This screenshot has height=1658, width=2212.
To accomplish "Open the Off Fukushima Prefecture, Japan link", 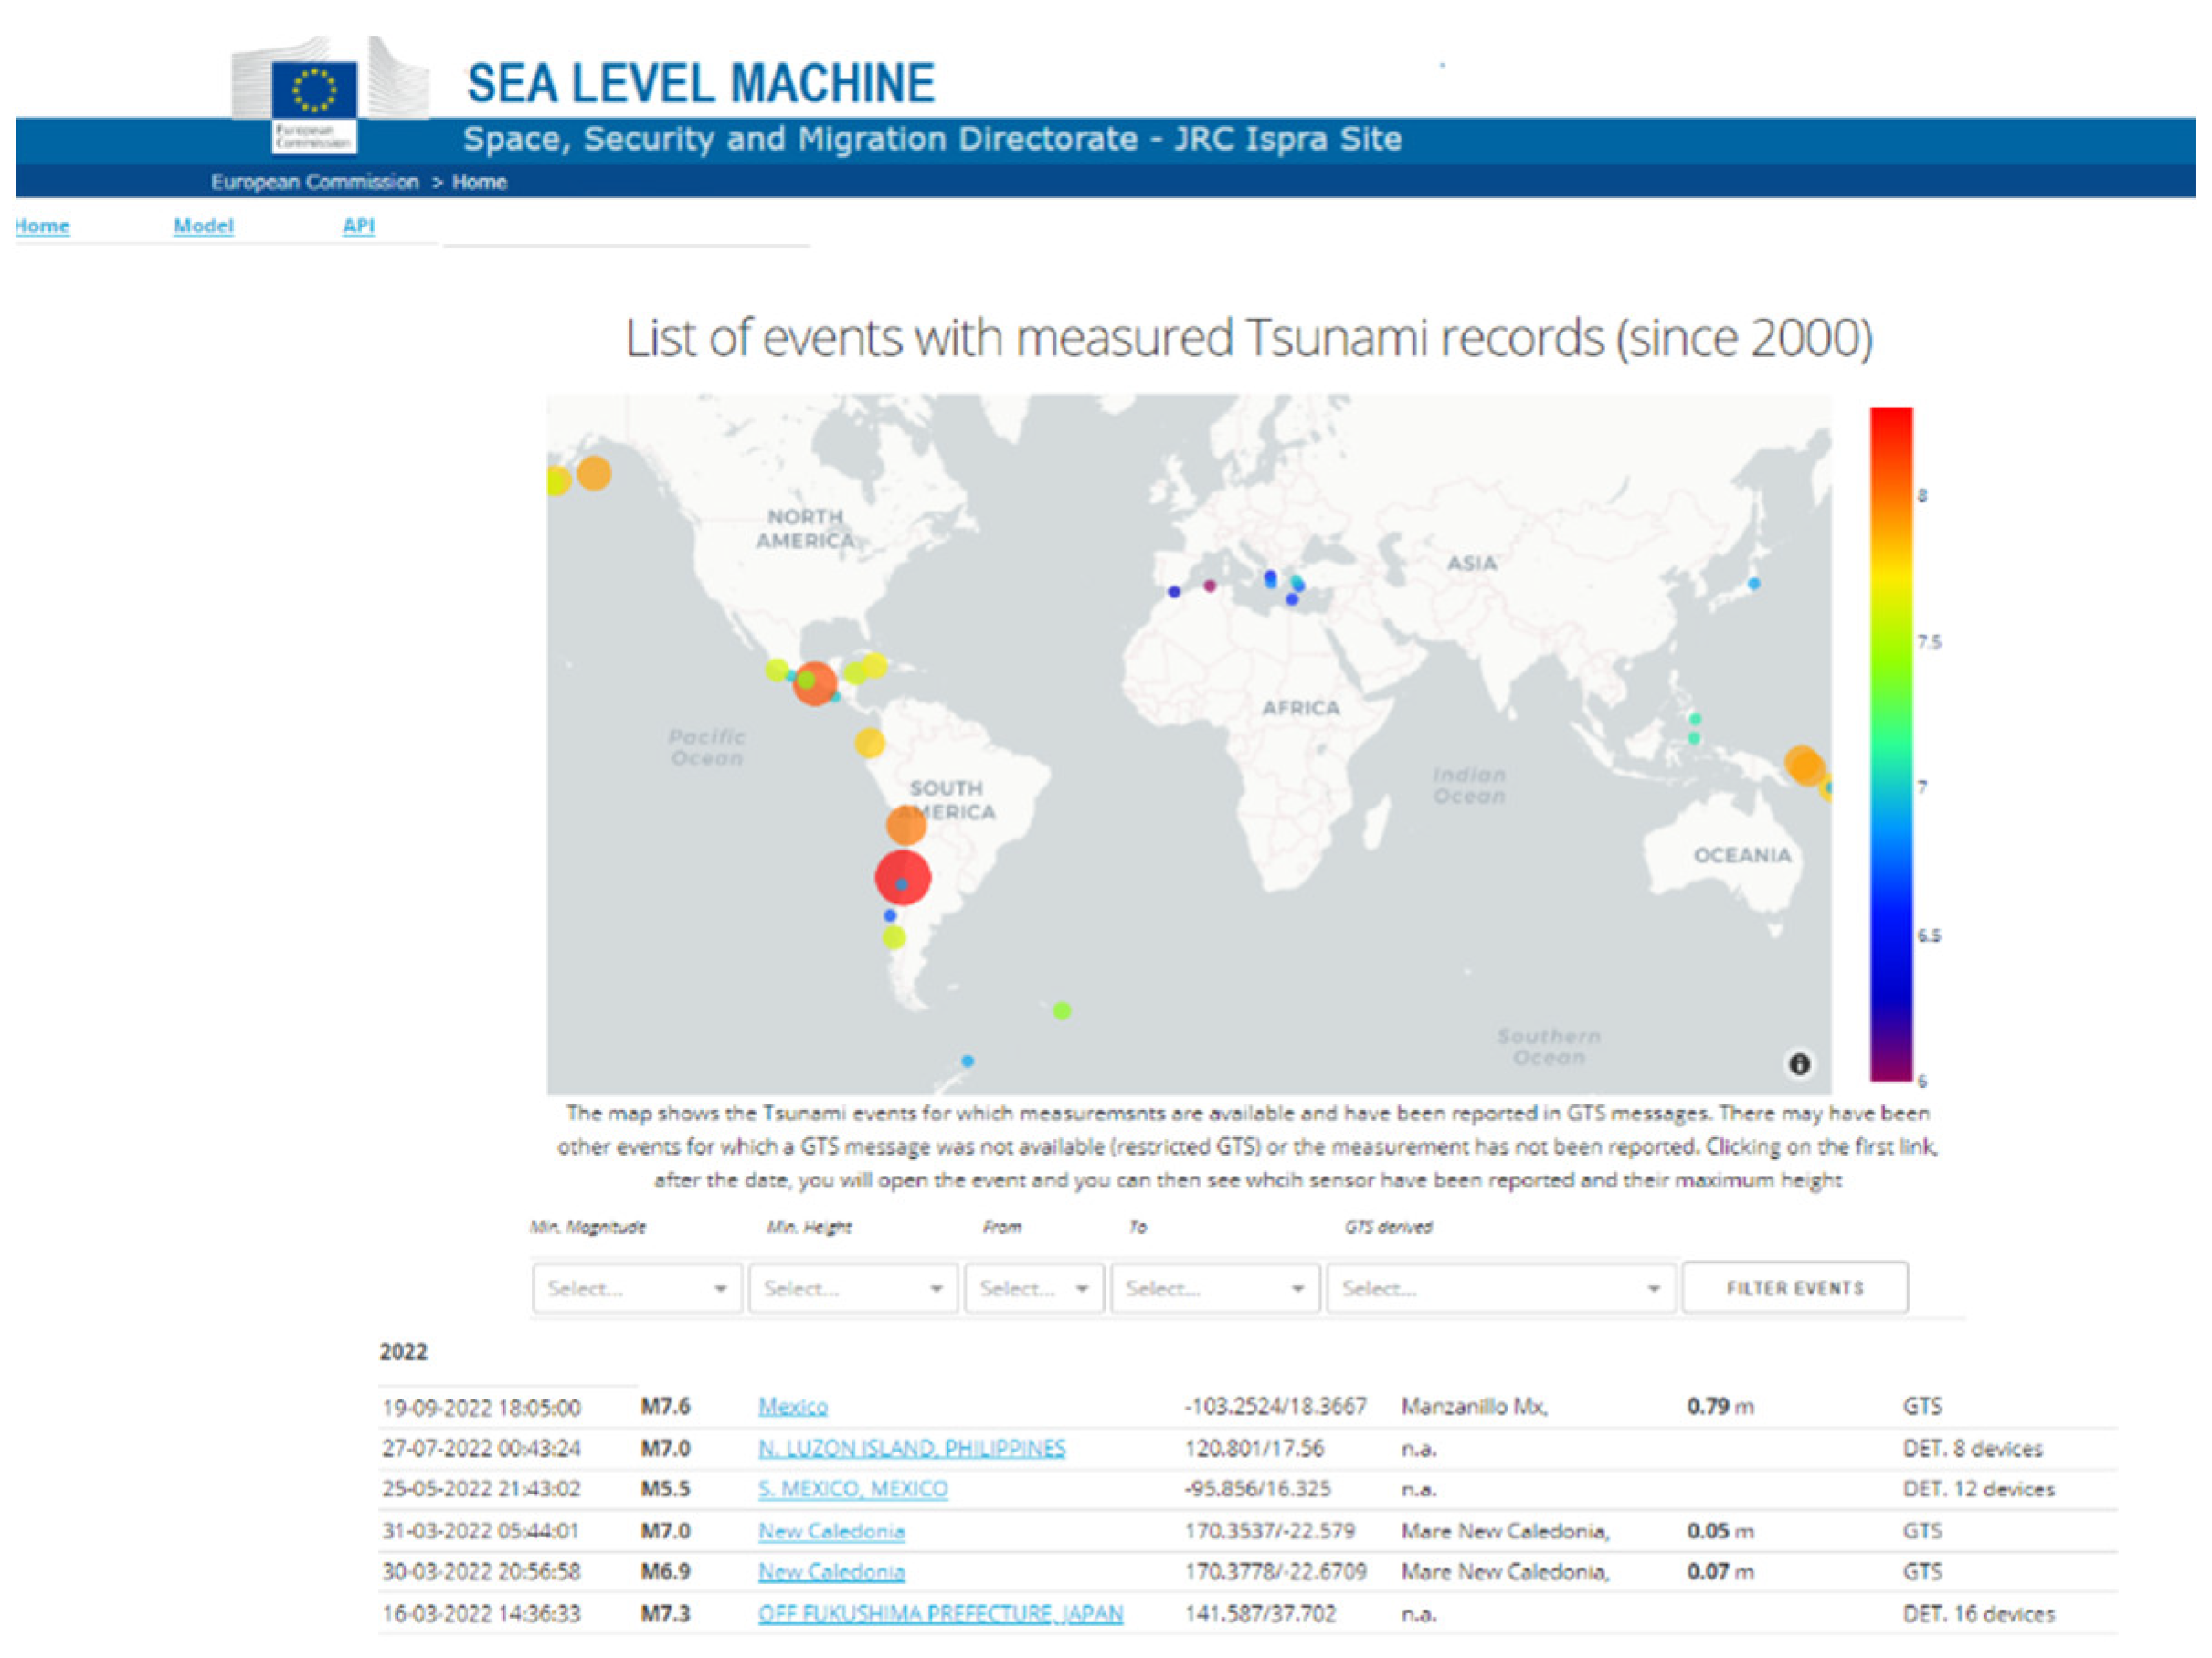I will pos(940,1613).
